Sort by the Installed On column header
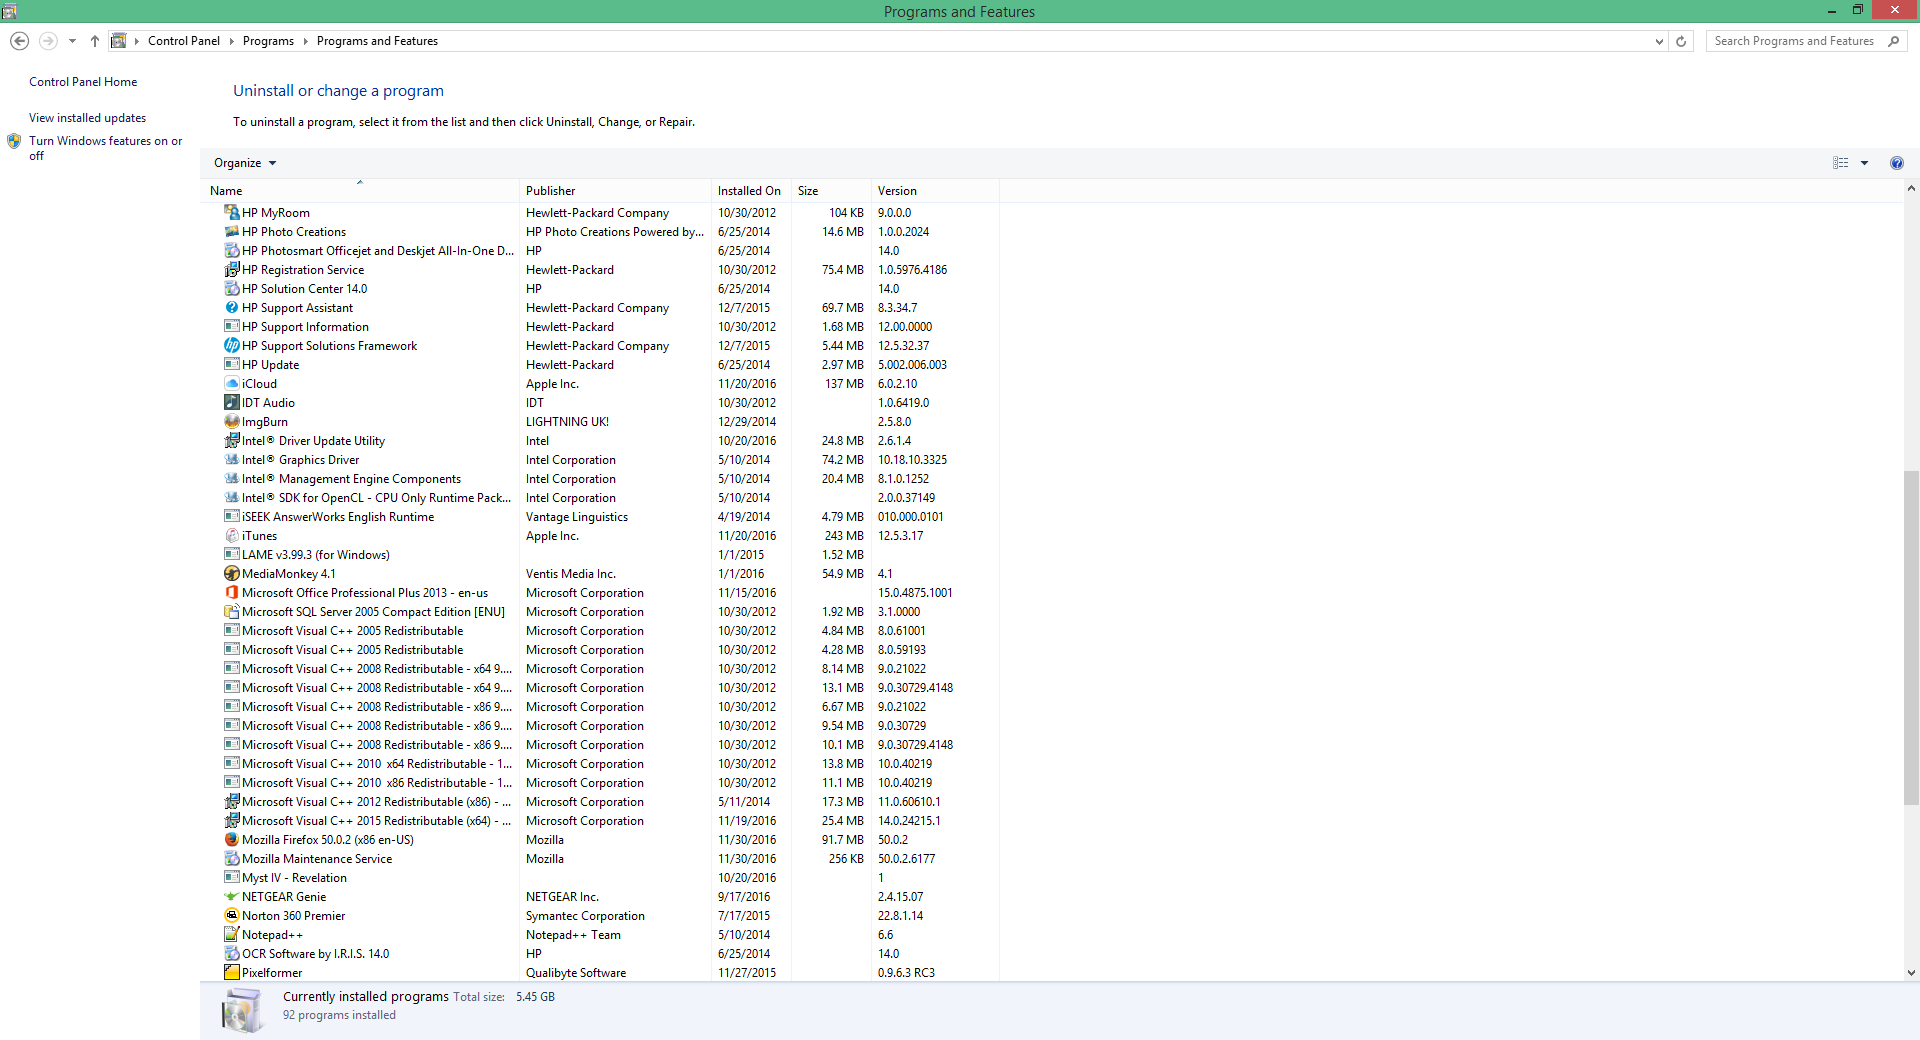 (751, 190)
